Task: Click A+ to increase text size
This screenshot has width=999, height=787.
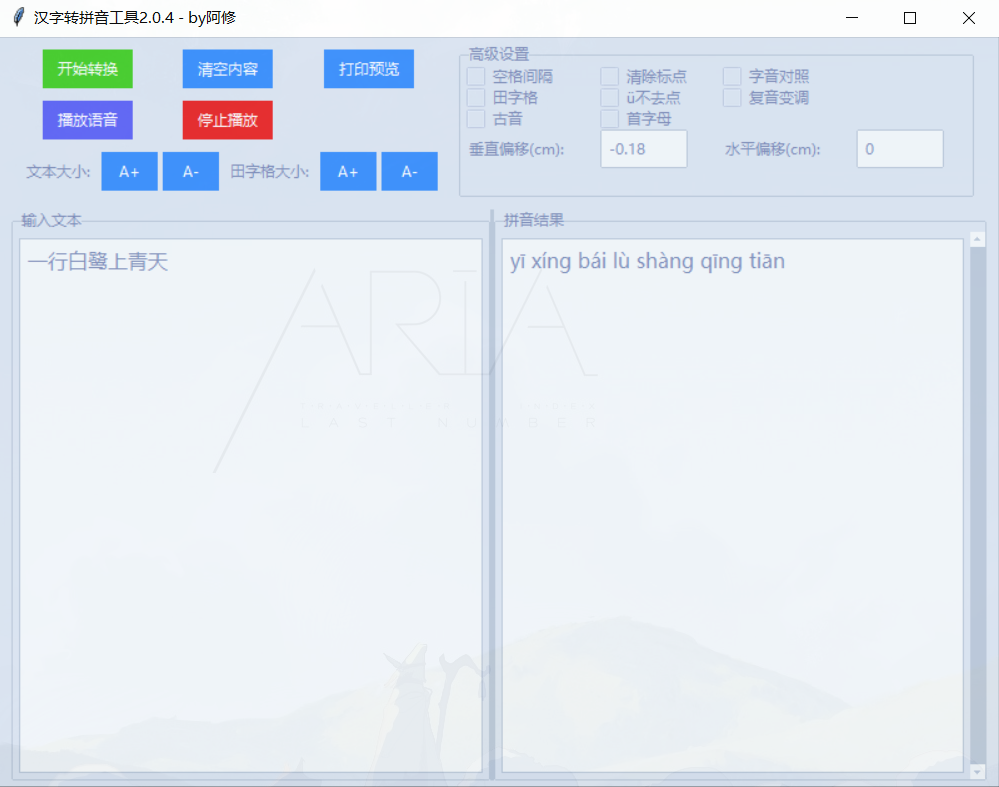Action: point(129,171)
